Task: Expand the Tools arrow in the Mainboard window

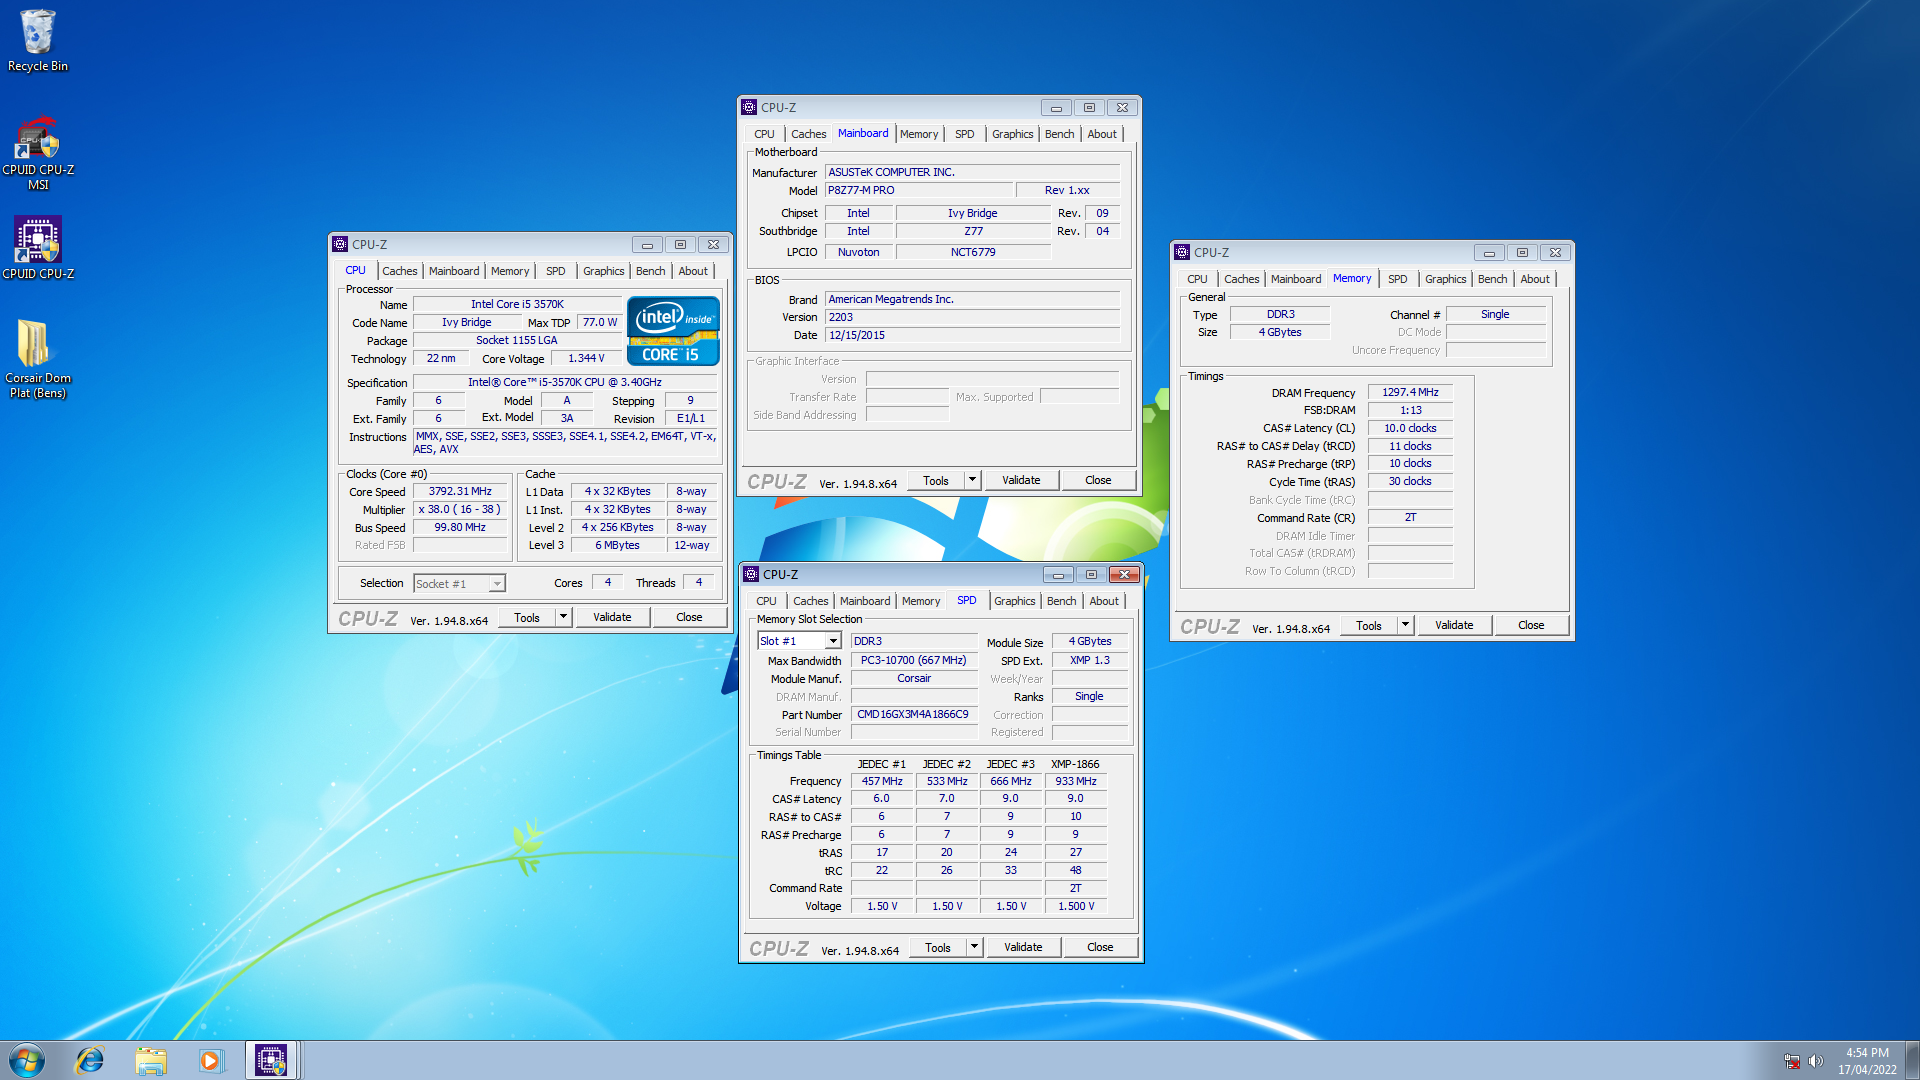Action: pos(972,480)
